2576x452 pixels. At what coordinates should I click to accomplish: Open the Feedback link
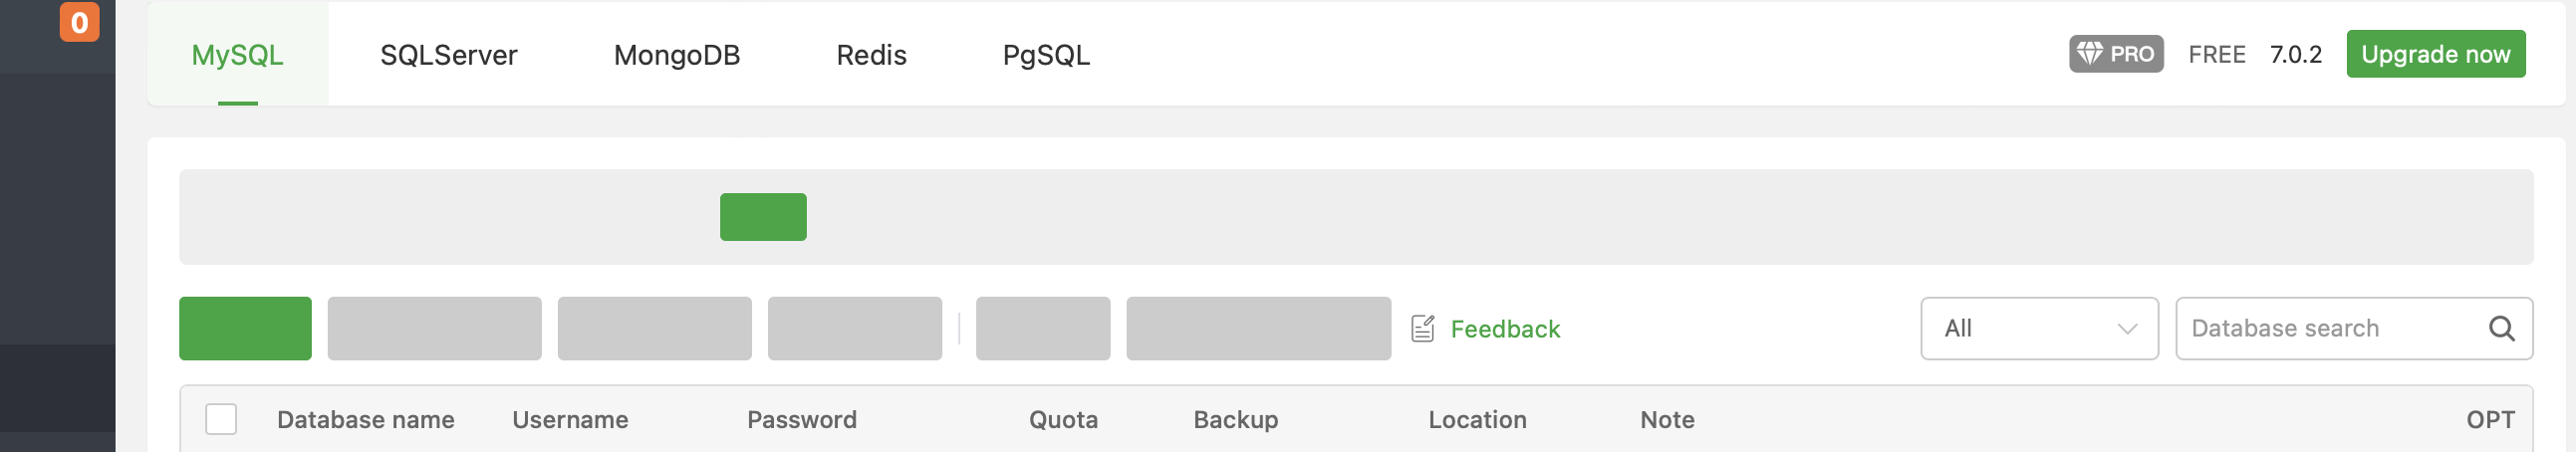pyautogui.click(x=1504, y=329)
